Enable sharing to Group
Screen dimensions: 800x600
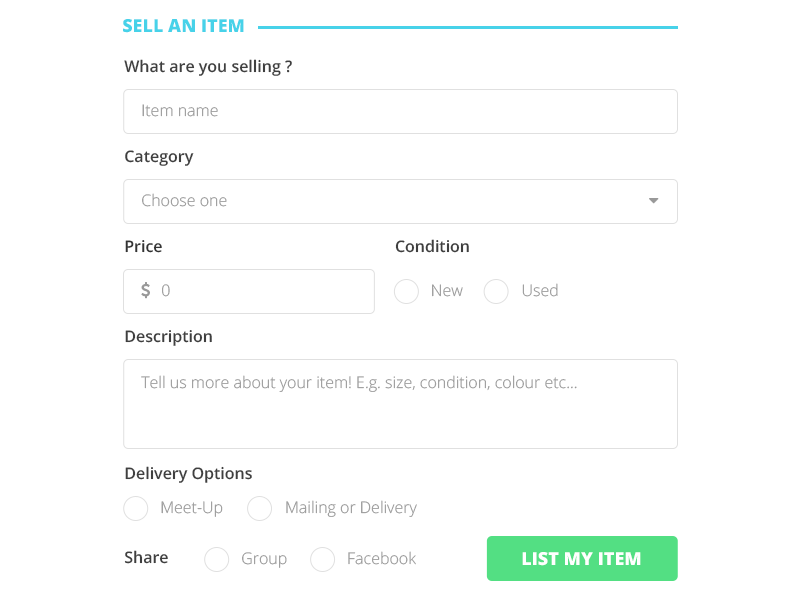pyautogui.click(x=217, y=559)
